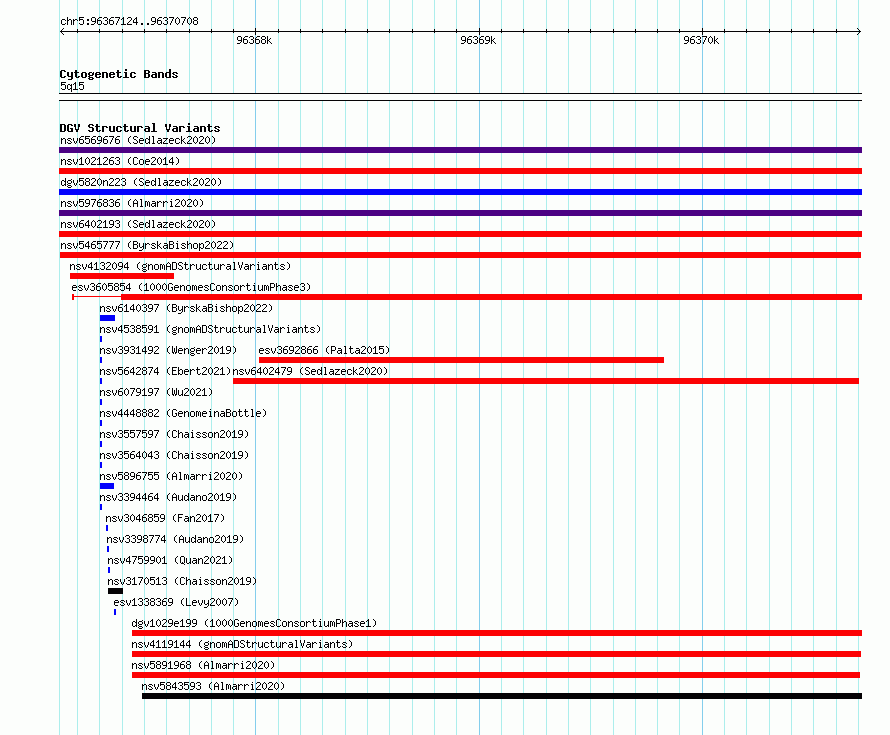The height and width of the screenshot is (735, 890).
Task: Open the dgv5820n223 (Sedlazeck2020) label
Action: 141,182
